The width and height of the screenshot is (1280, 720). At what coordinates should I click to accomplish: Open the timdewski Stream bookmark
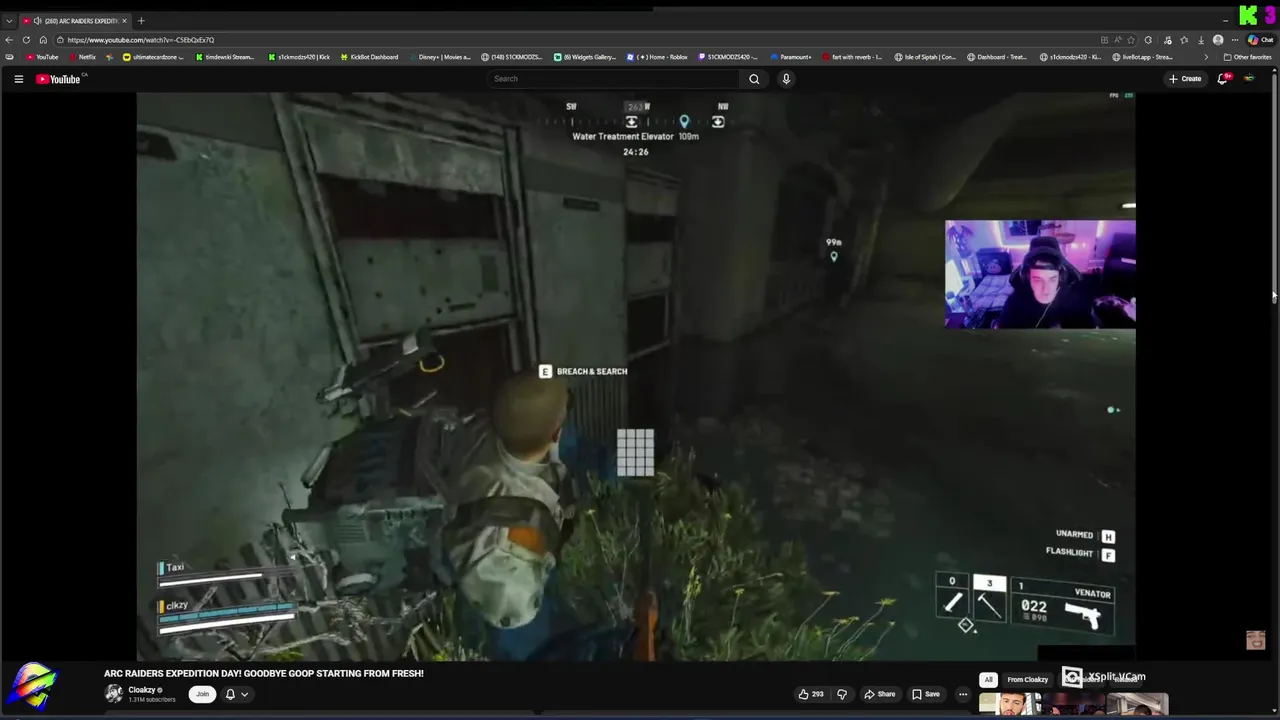[x=225, y=57]
